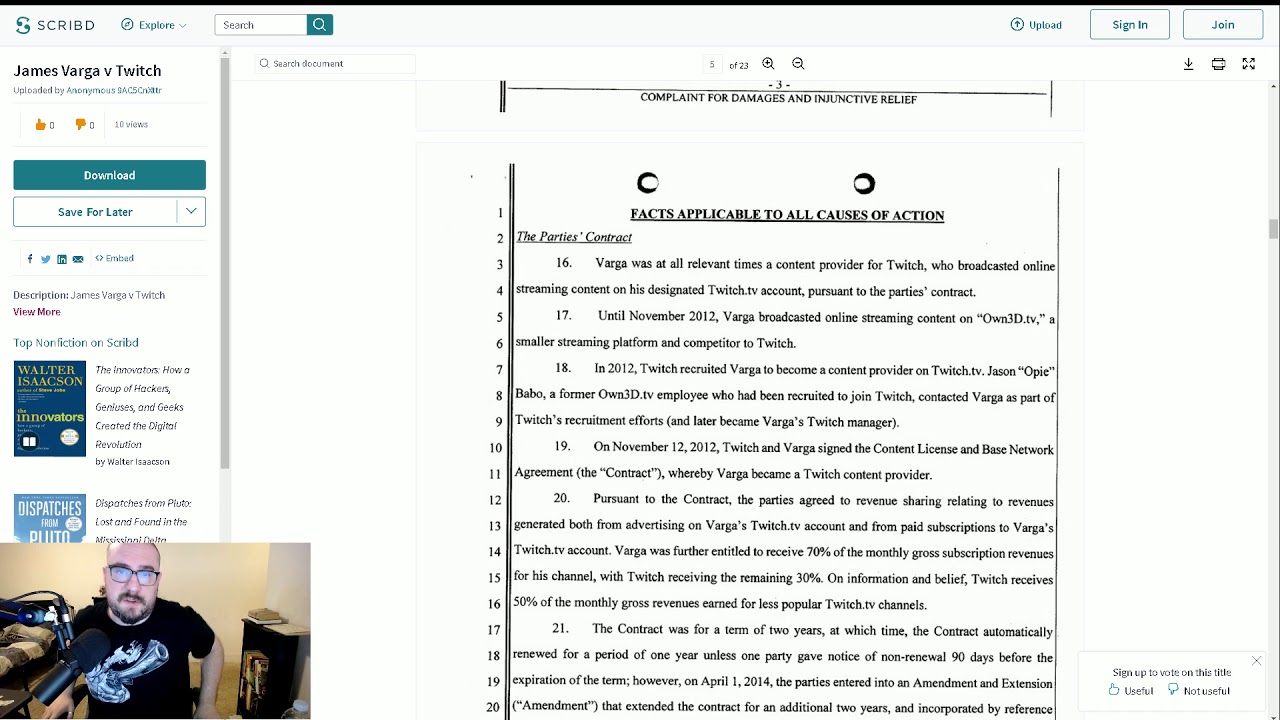Open Dispatches from Pluto title link
1280x720 pixels.
[x=143, y=520]
